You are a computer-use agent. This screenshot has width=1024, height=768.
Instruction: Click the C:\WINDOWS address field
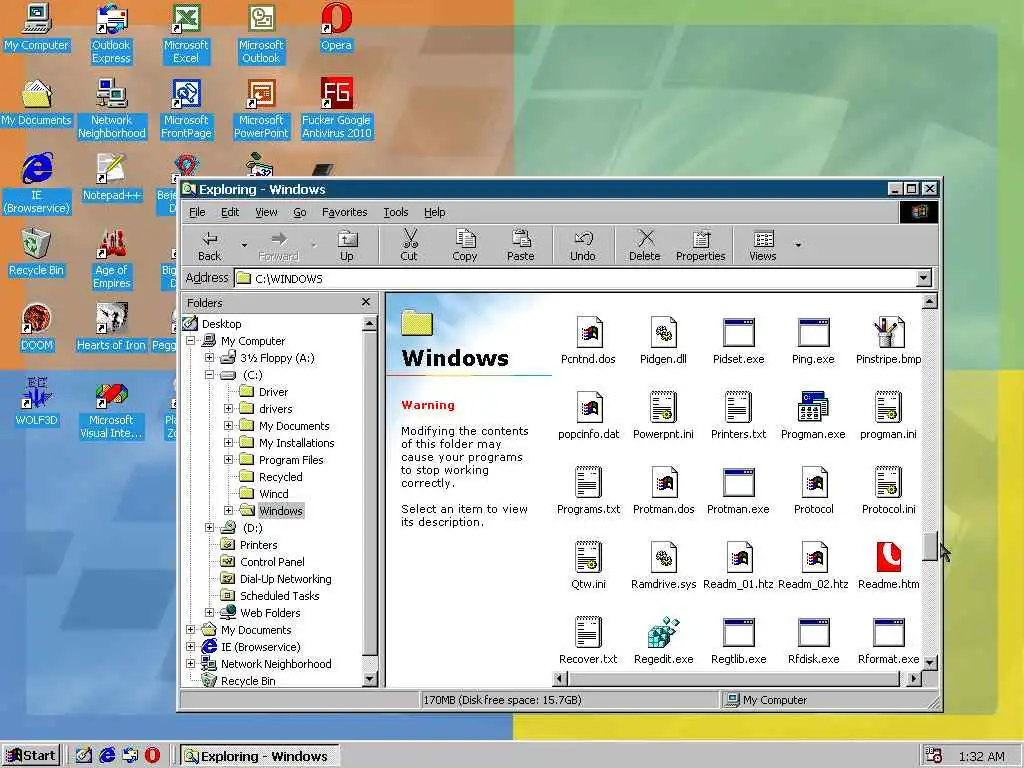click(575, 278)
